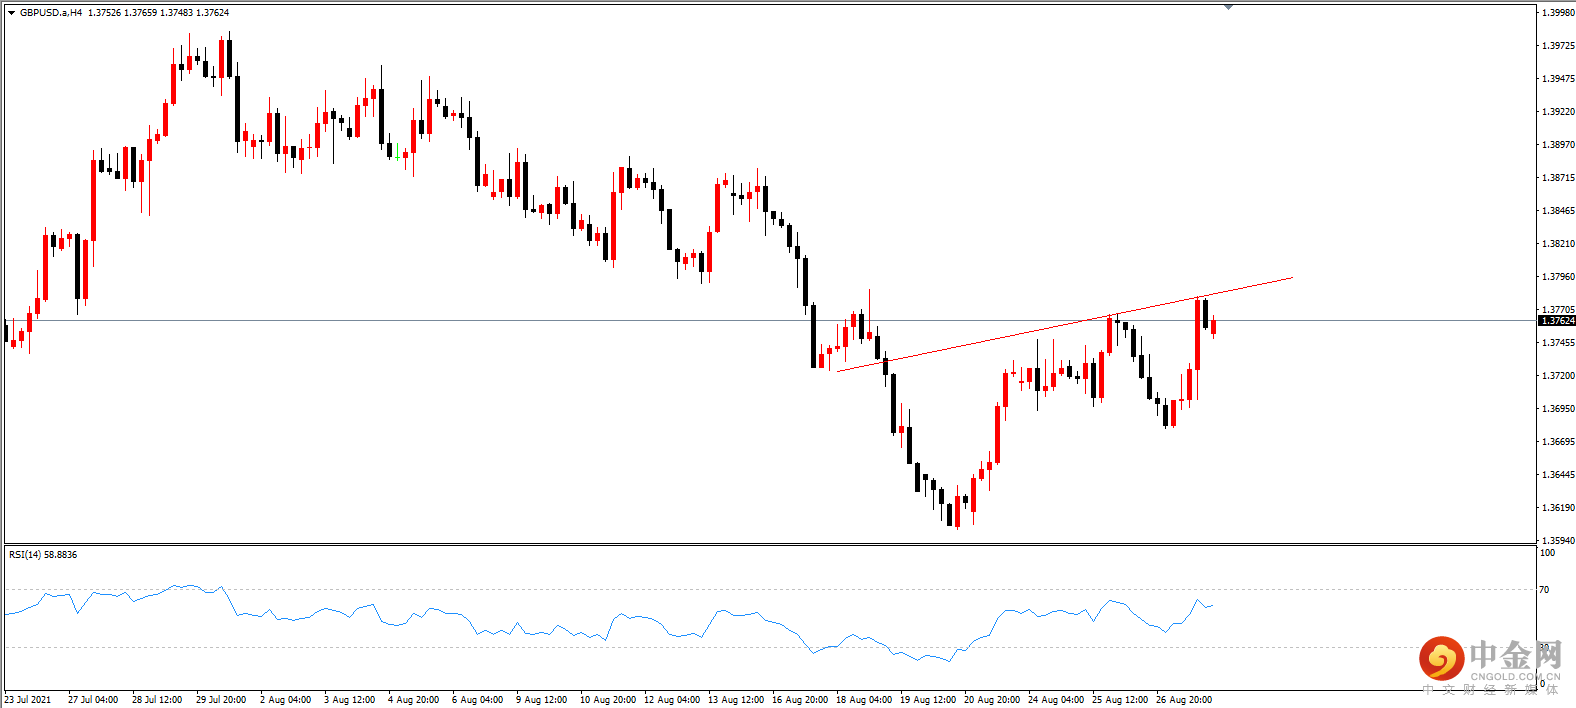The width and height of the screenshot is (1576, 708).
Task: Click the 23 Jul 2021 date label
Action: coord(28,700)
